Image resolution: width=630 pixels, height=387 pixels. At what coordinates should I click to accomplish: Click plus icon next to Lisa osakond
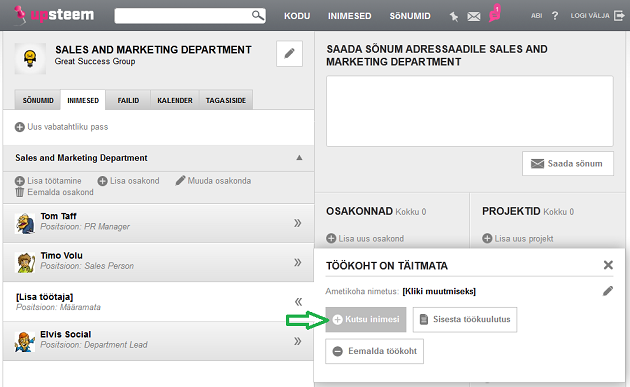102,181
